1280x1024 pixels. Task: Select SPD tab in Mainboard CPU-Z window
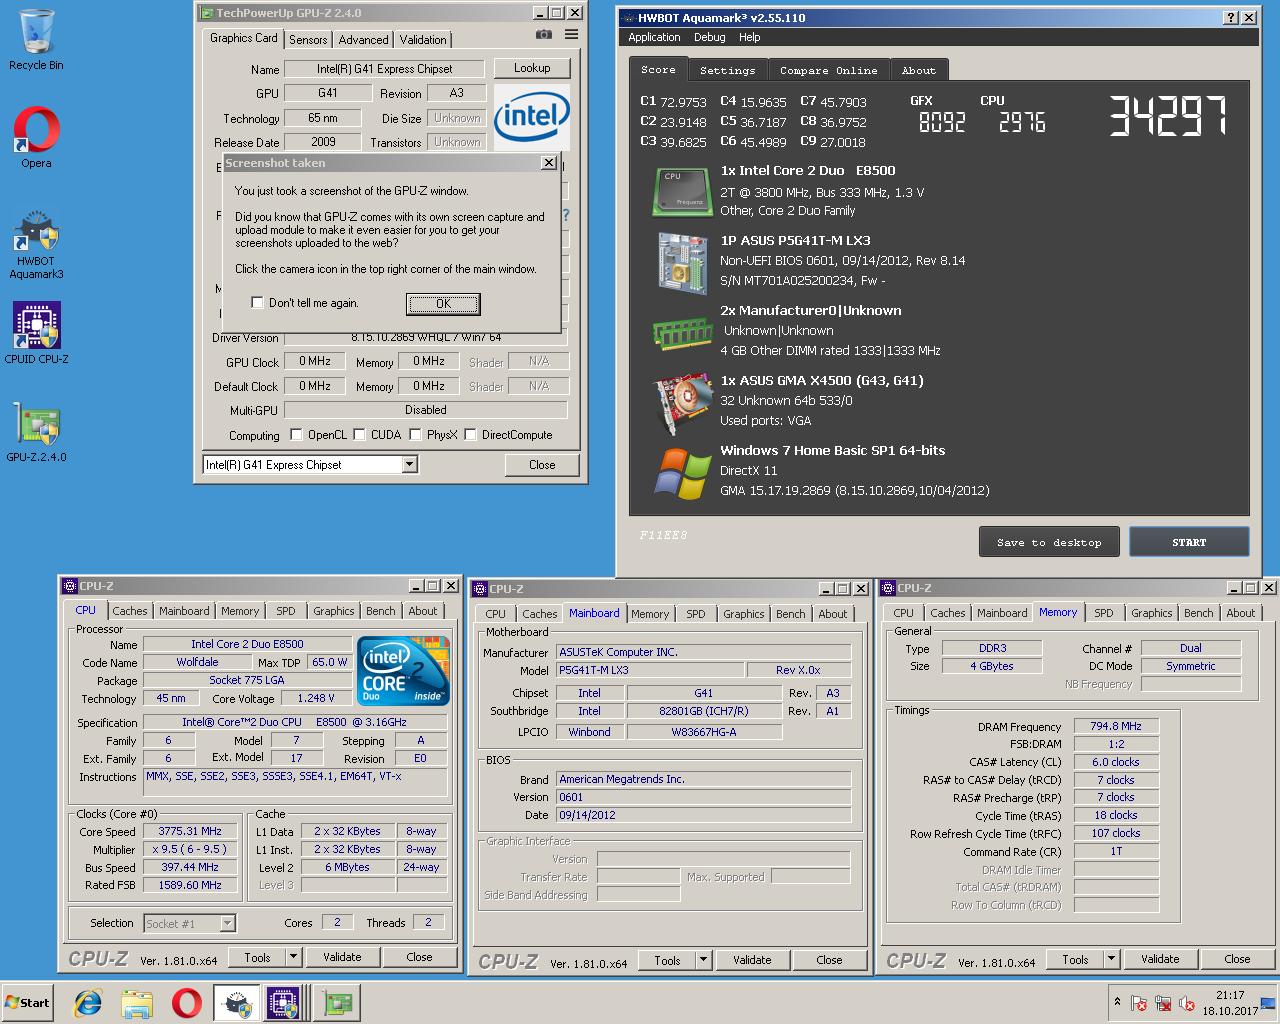pos(696,614)
